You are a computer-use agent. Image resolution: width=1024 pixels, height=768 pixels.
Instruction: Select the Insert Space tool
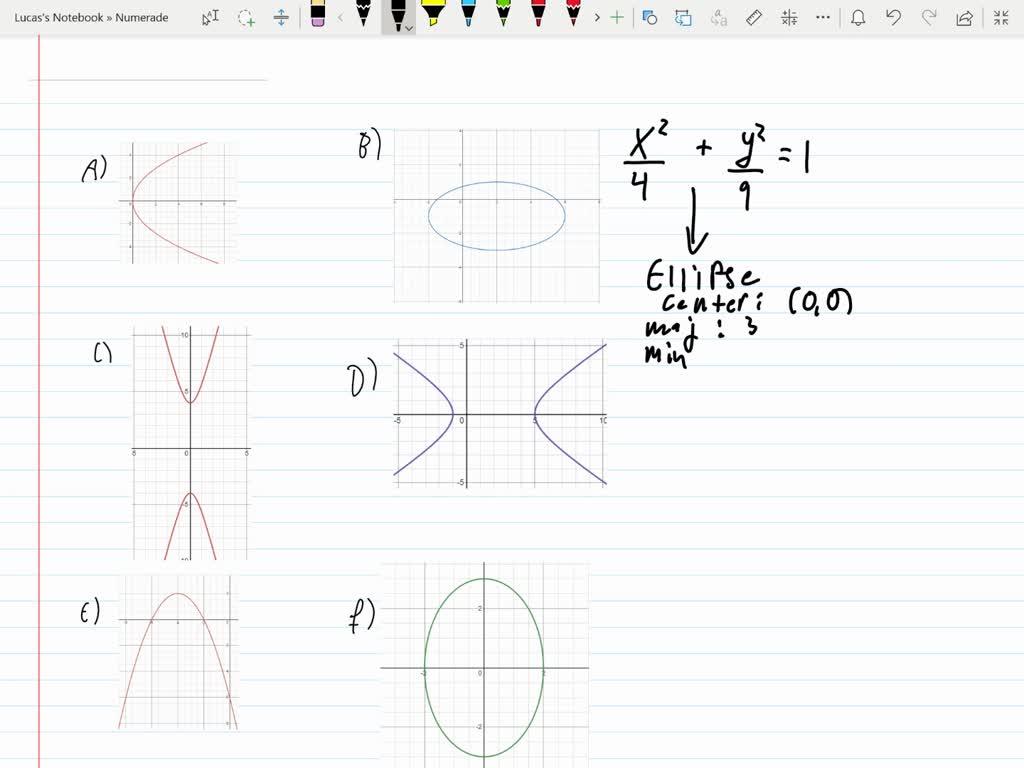(x=281, y=17)
